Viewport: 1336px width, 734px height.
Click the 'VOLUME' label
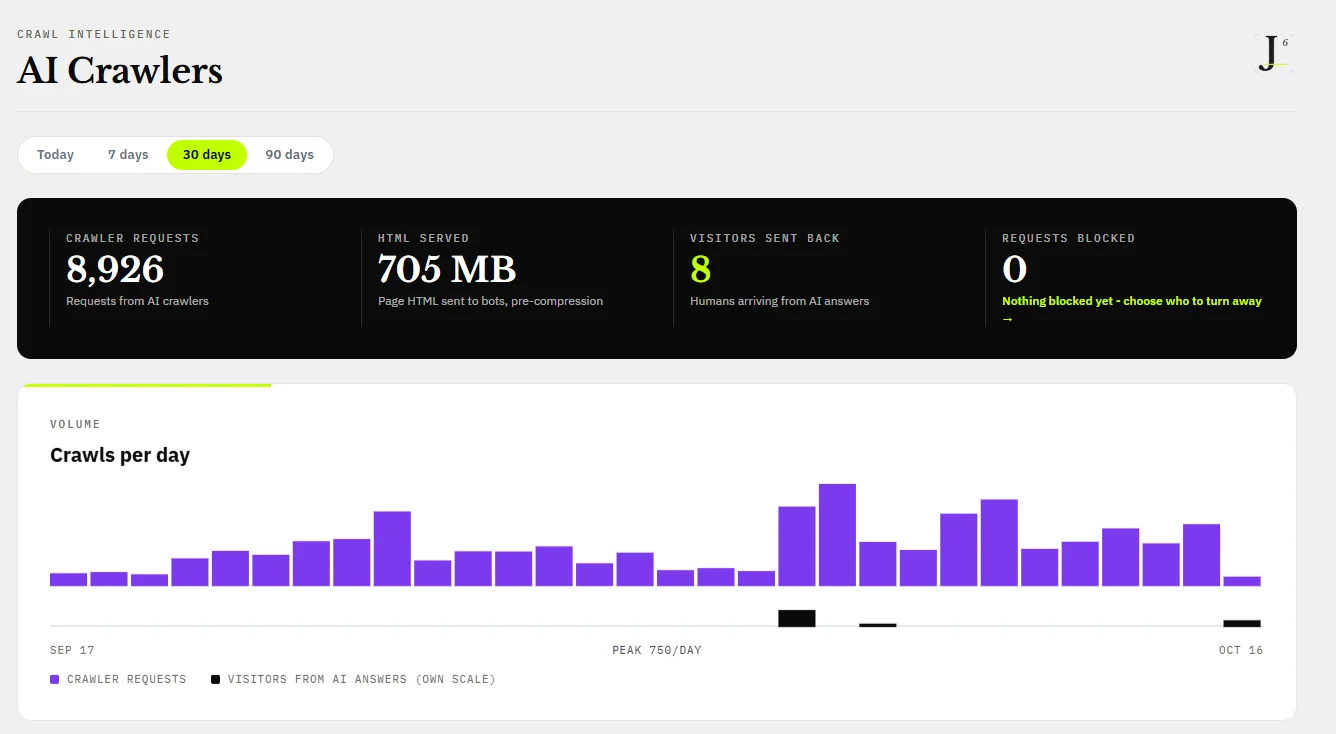click(76, 424)
